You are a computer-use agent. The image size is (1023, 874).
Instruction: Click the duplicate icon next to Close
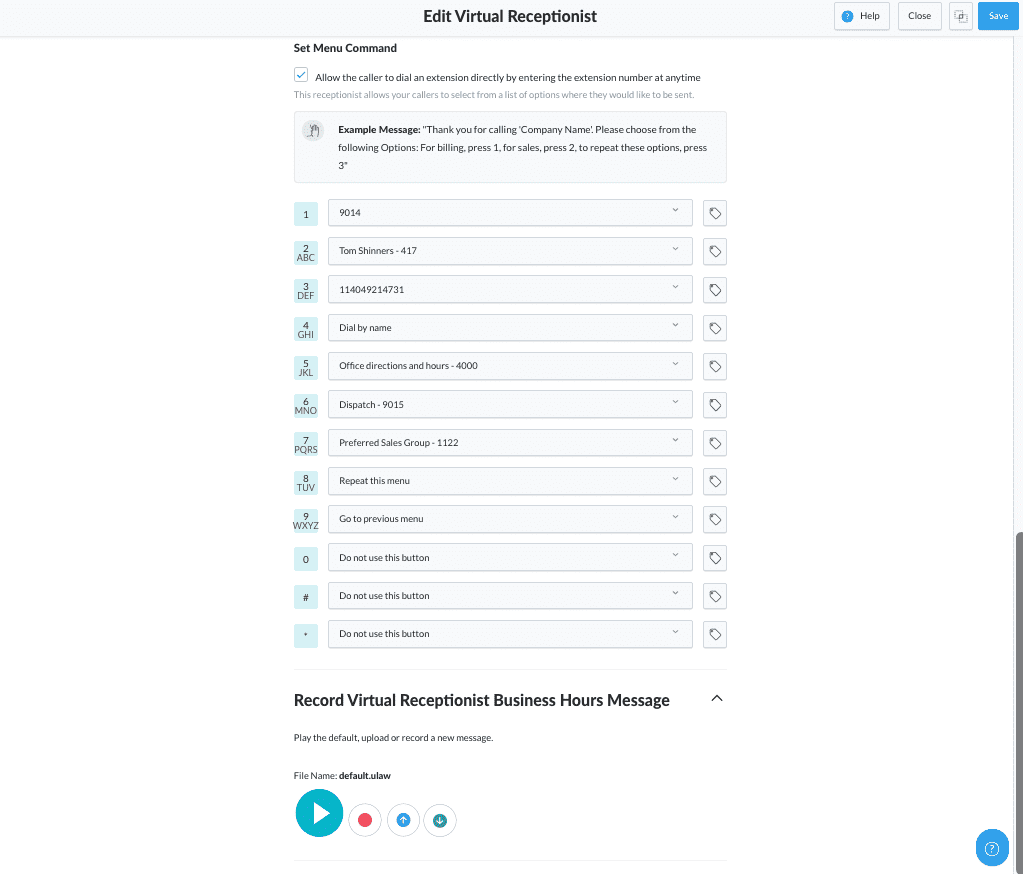[960, 16]
